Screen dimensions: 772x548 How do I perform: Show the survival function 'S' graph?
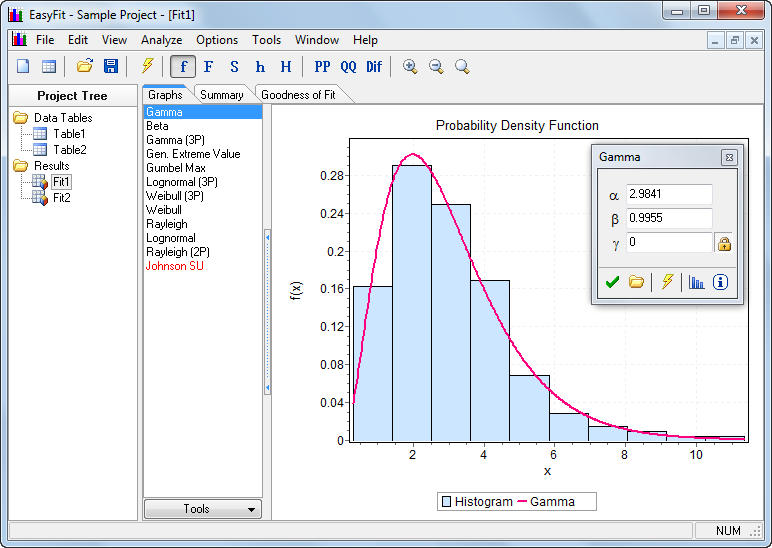tap(234, 67)
